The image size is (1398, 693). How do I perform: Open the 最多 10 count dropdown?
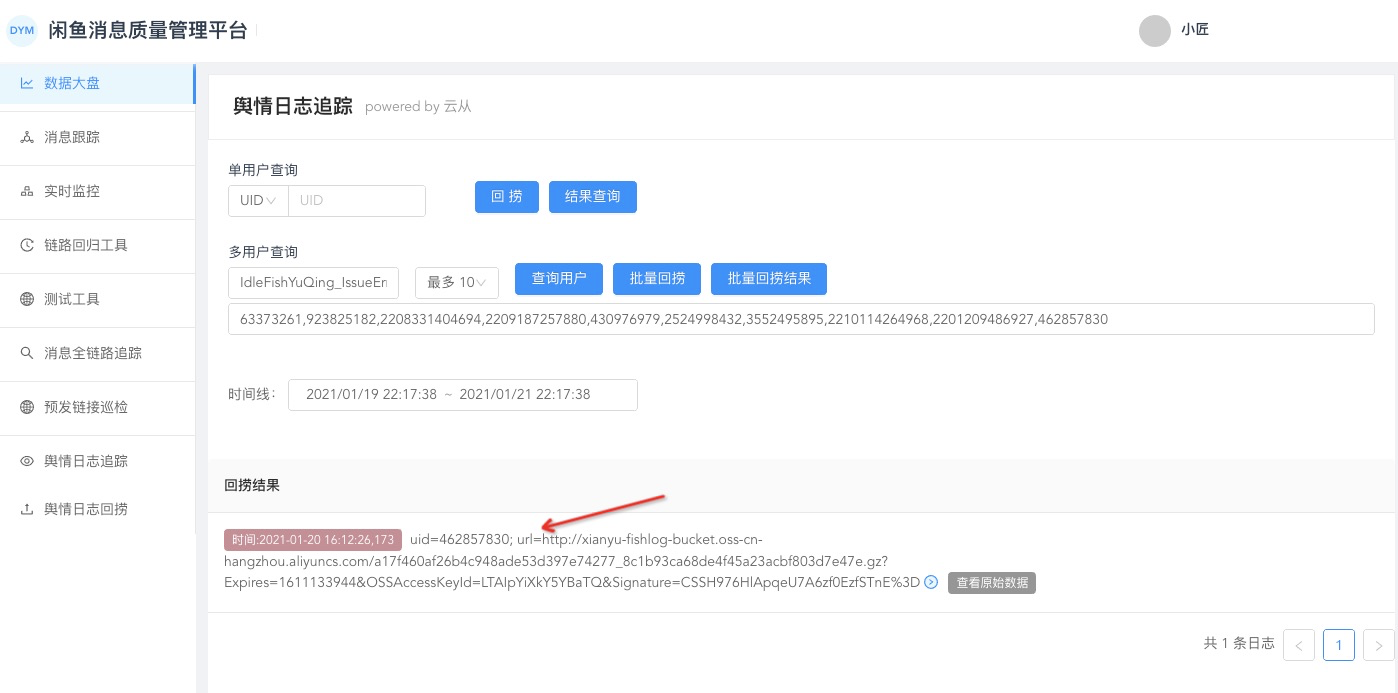click(457, 282)
